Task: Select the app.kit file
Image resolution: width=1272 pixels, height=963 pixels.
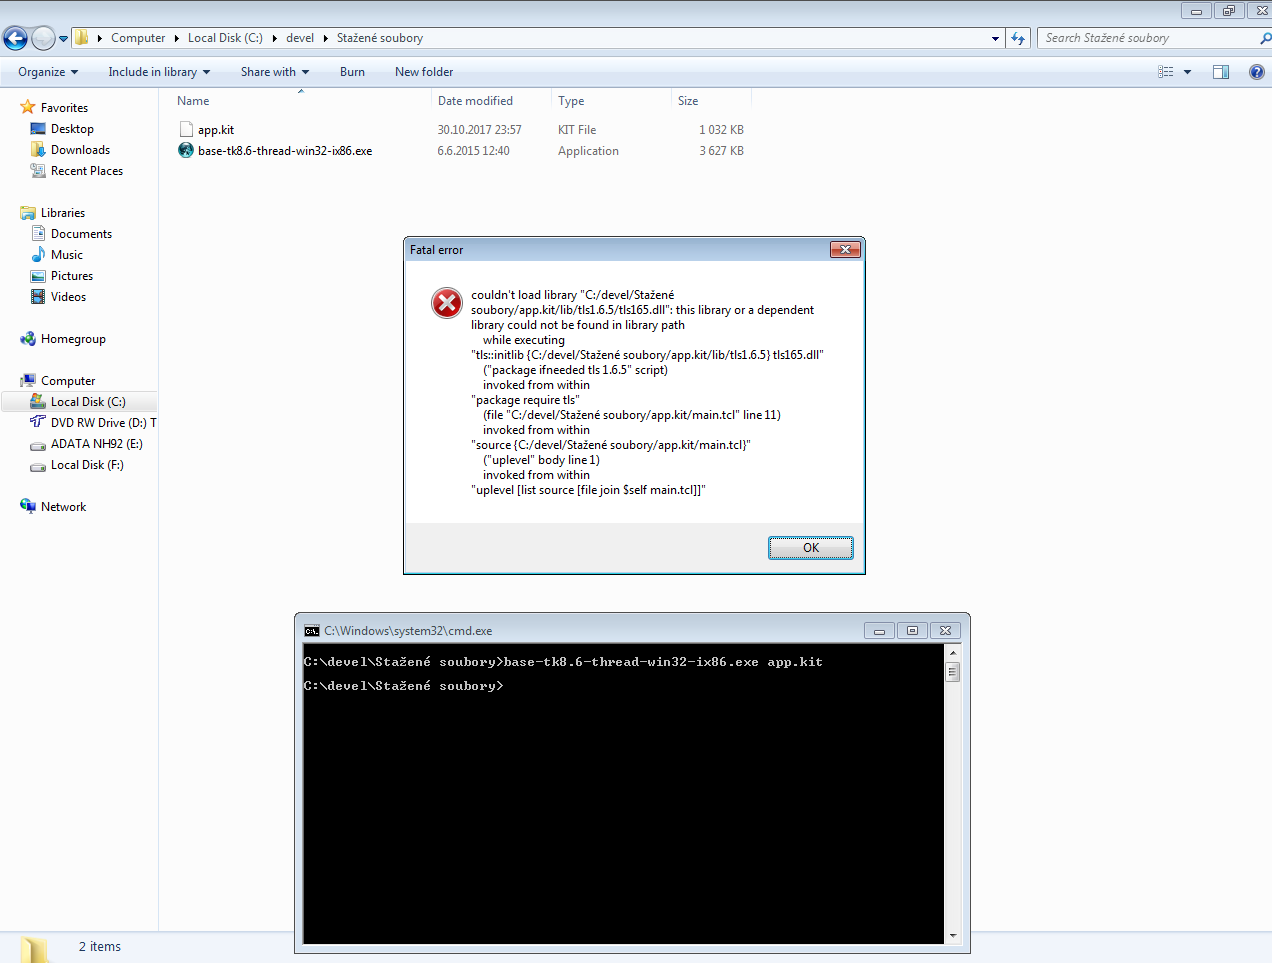Action: (215, 130)
